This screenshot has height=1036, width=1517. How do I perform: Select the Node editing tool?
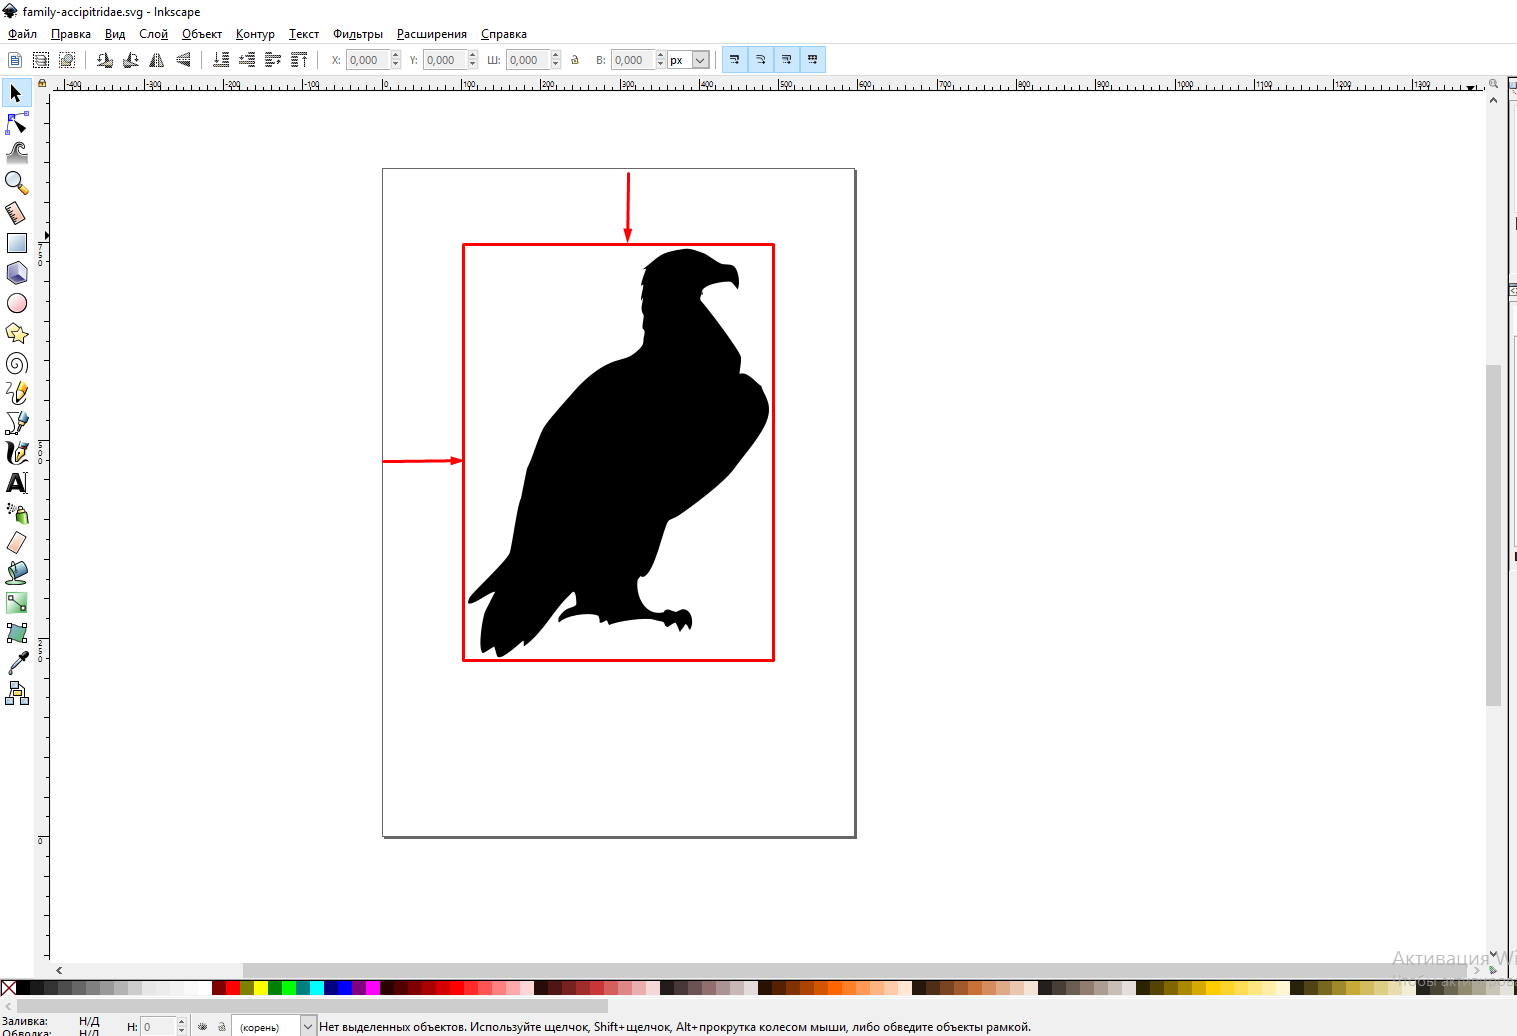(16, 123)
